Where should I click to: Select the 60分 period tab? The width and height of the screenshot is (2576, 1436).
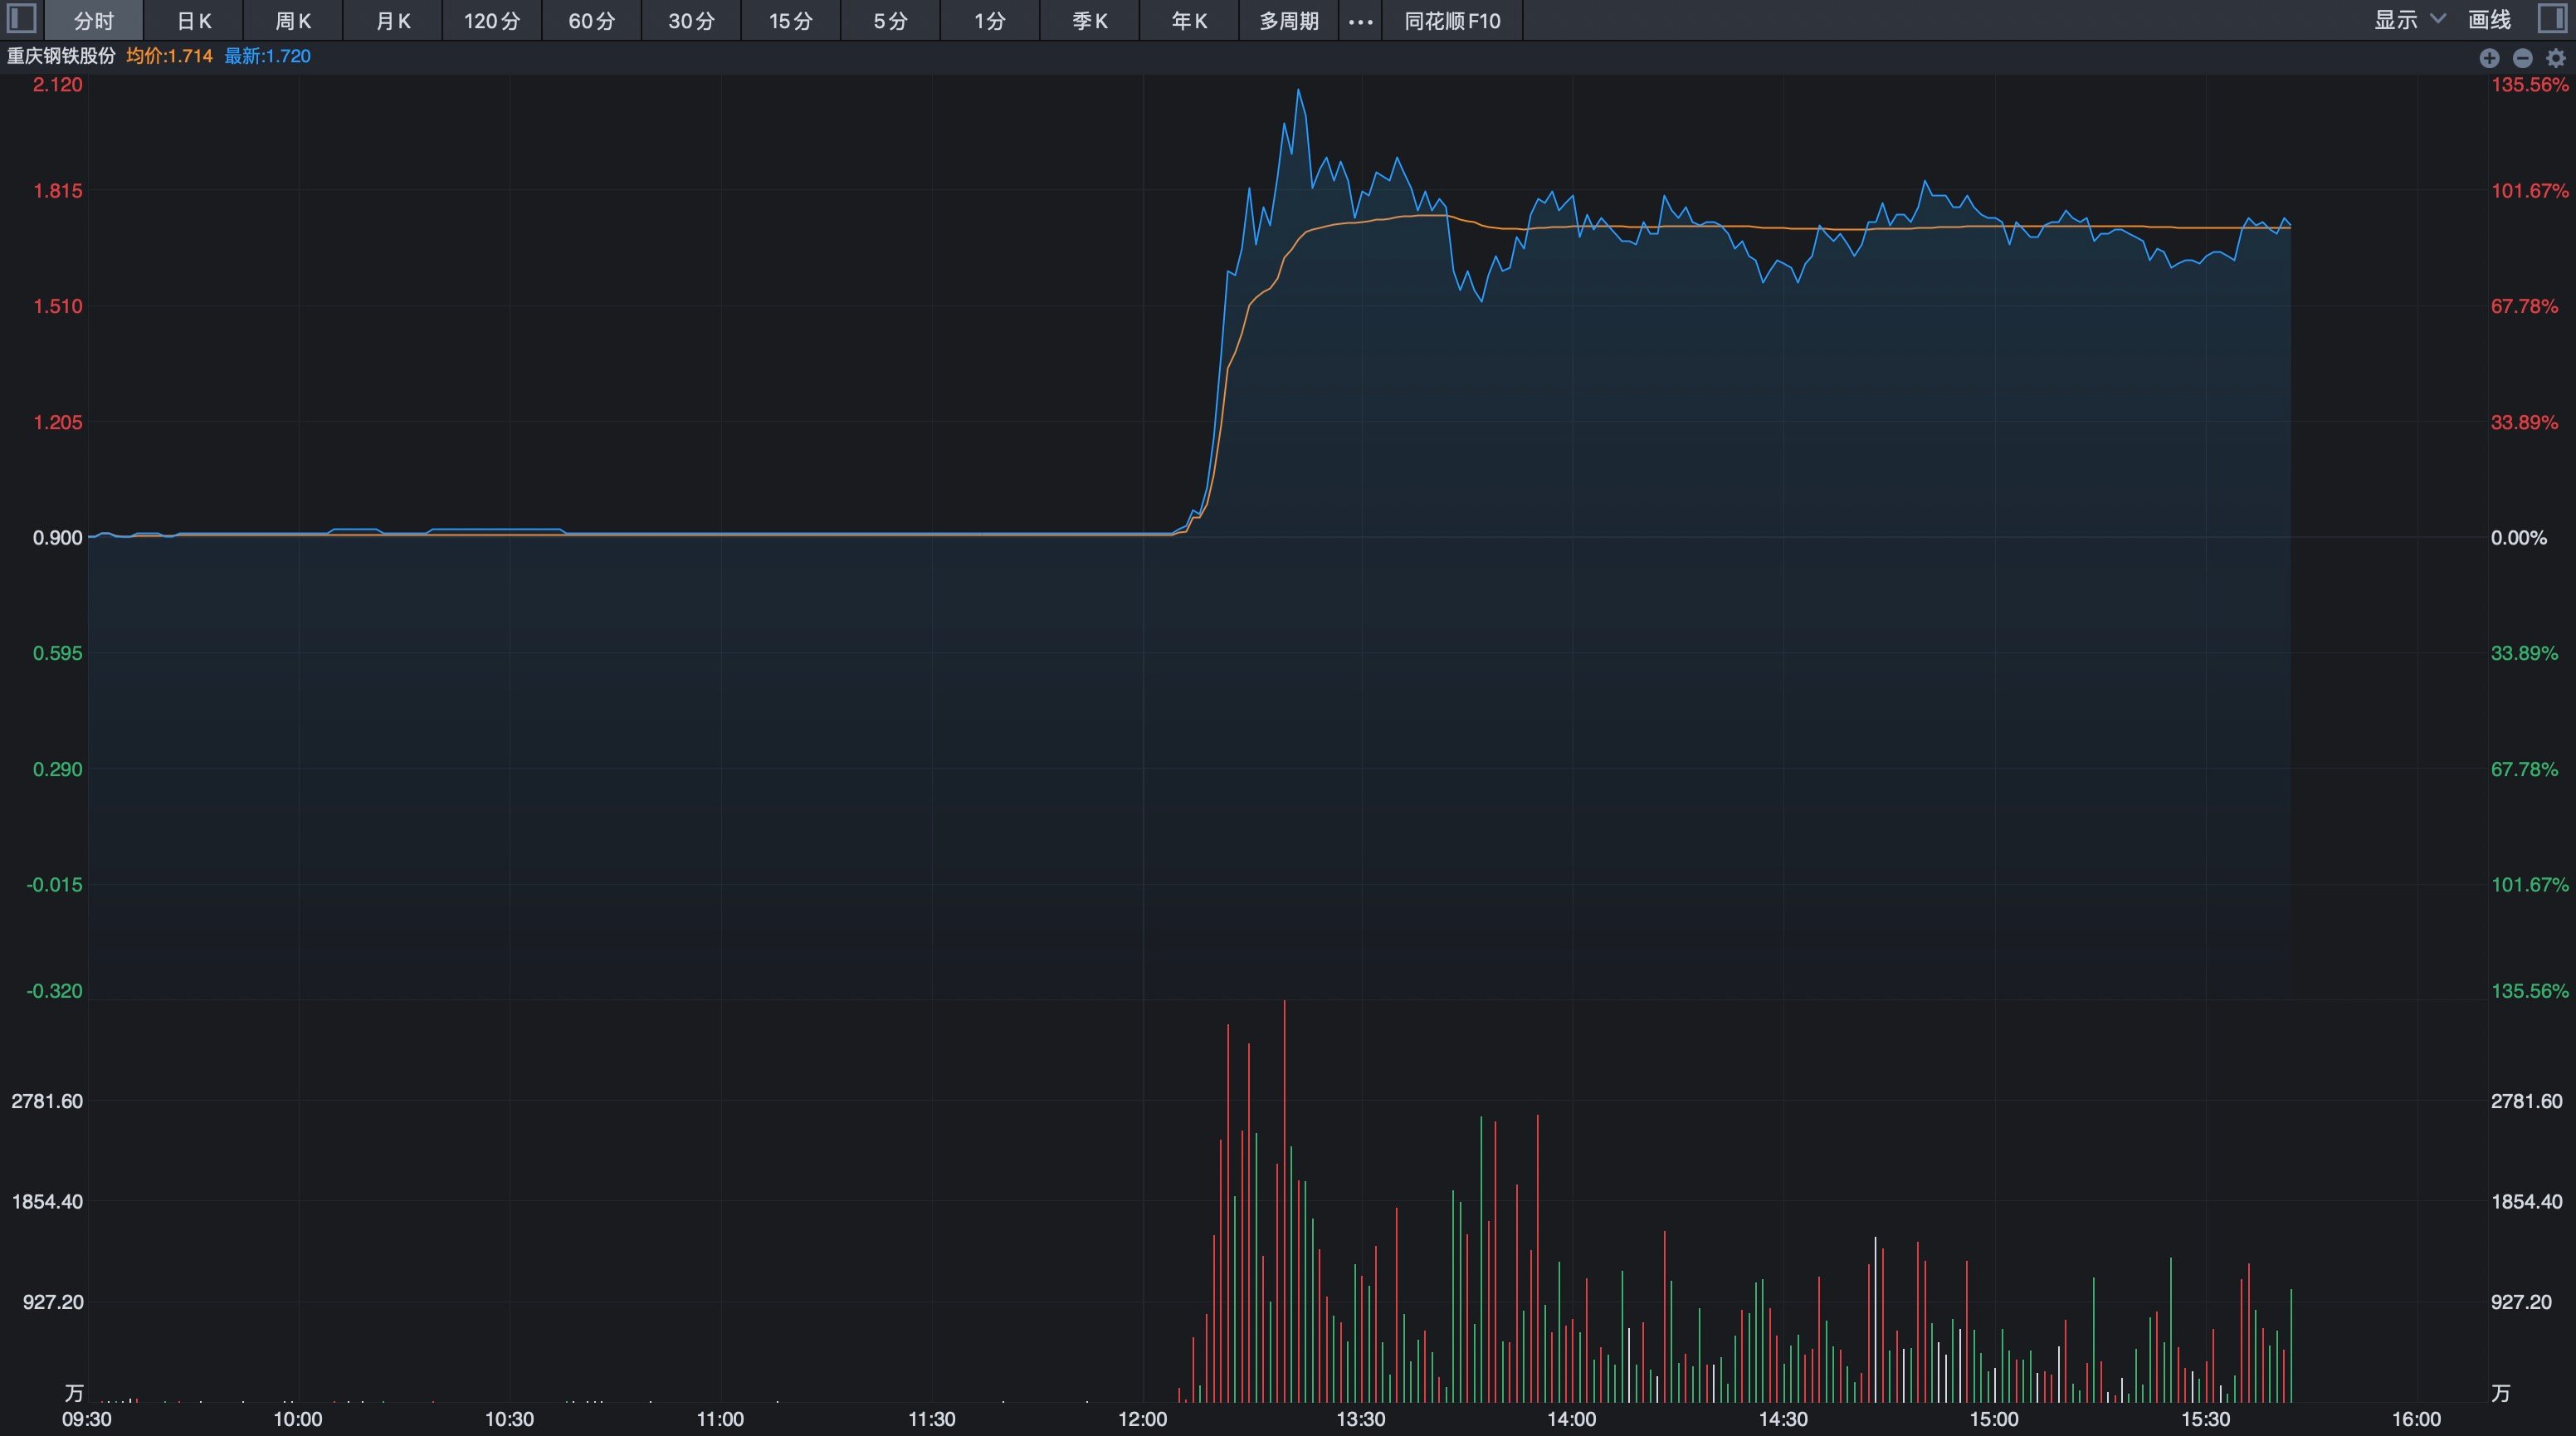[x=592, y=21]
